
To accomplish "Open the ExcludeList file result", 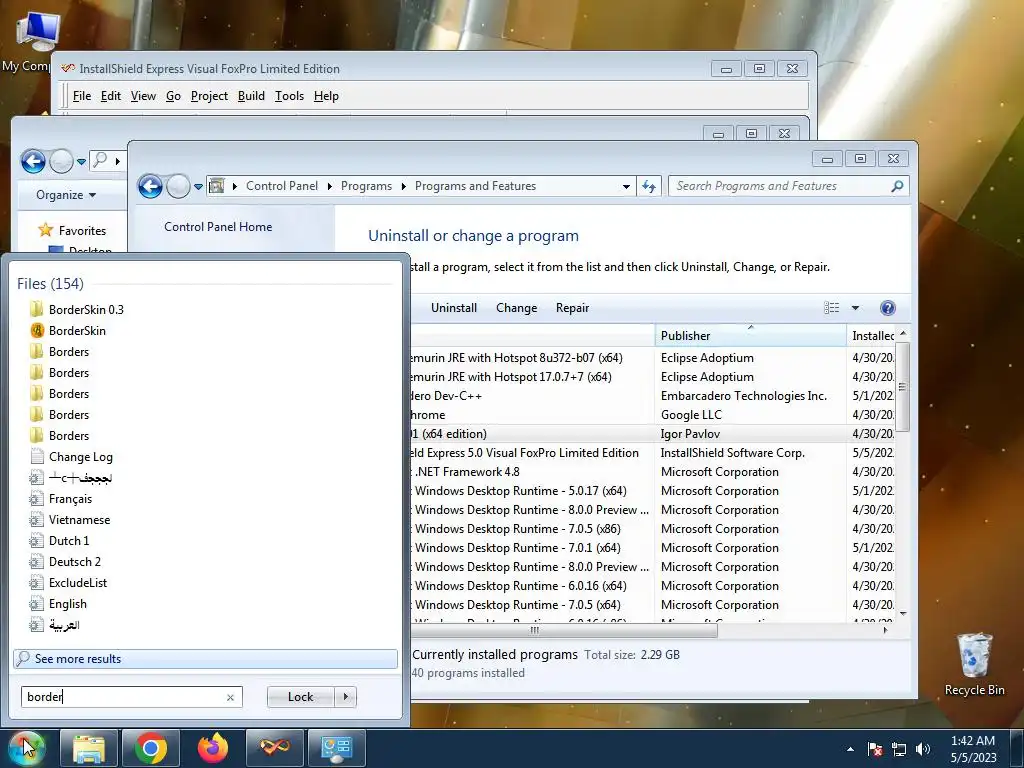I will pyautogui.click(x=69, y=583).
